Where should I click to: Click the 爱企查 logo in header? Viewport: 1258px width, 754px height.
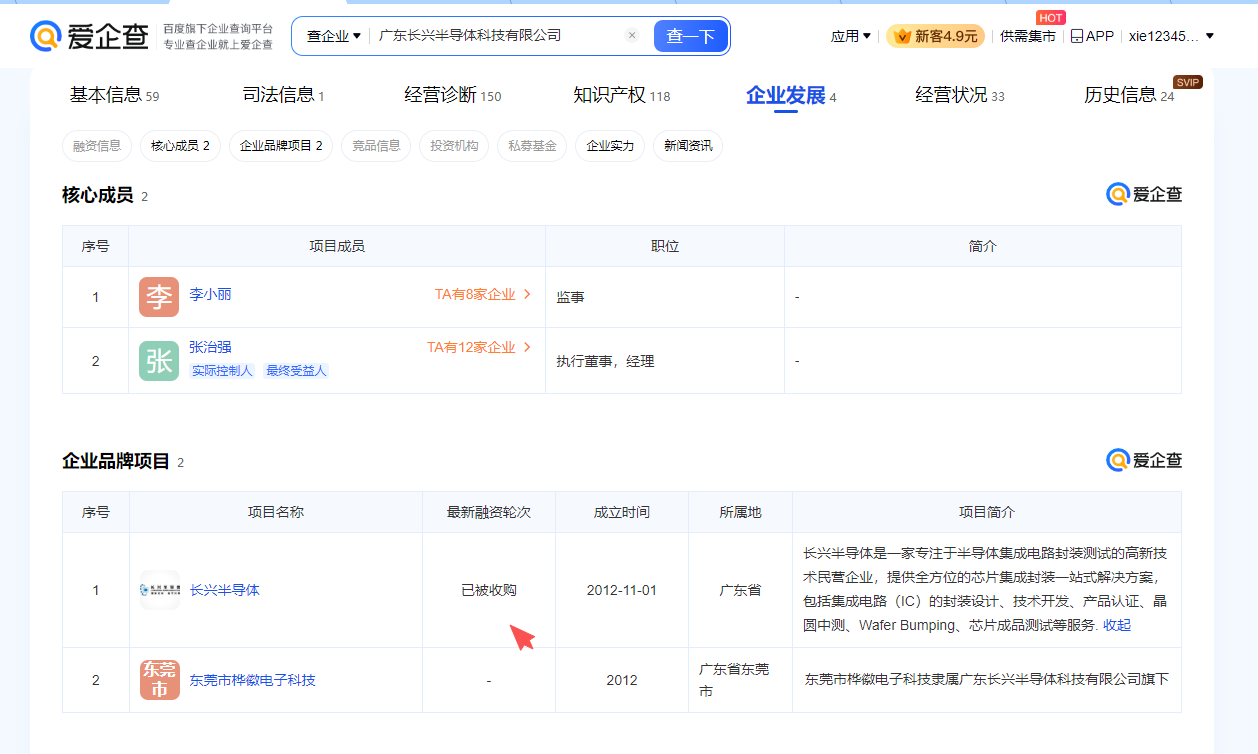point(90,37)
